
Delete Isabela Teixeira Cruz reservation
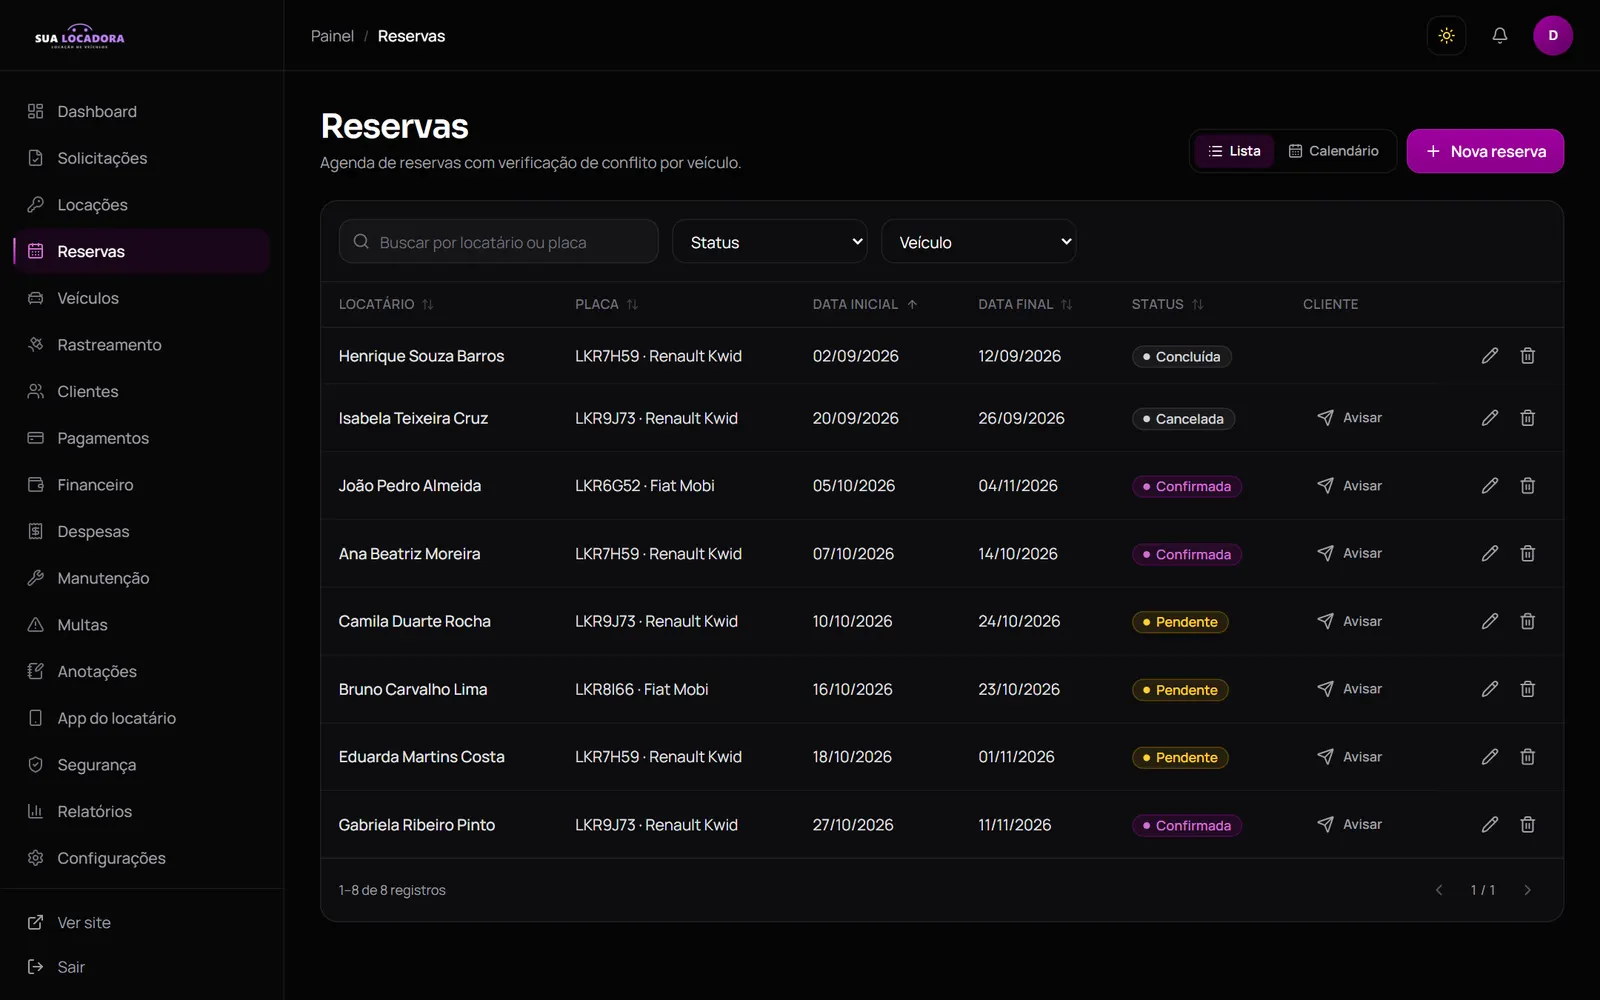coord(1527,418)
